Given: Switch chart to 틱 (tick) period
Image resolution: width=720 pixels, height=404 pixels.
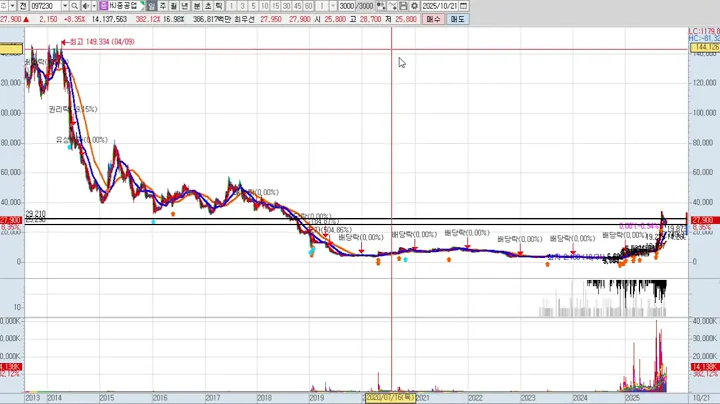Looking at the screenshot, I should [219, 6].
